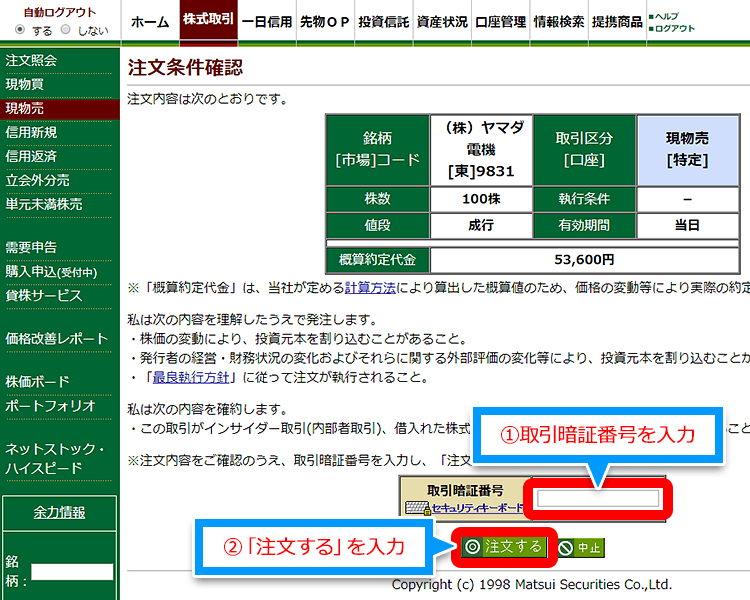Go to the 情報検索 tab
The height and width of the screenshot is (600, 750).
point(559,22)
